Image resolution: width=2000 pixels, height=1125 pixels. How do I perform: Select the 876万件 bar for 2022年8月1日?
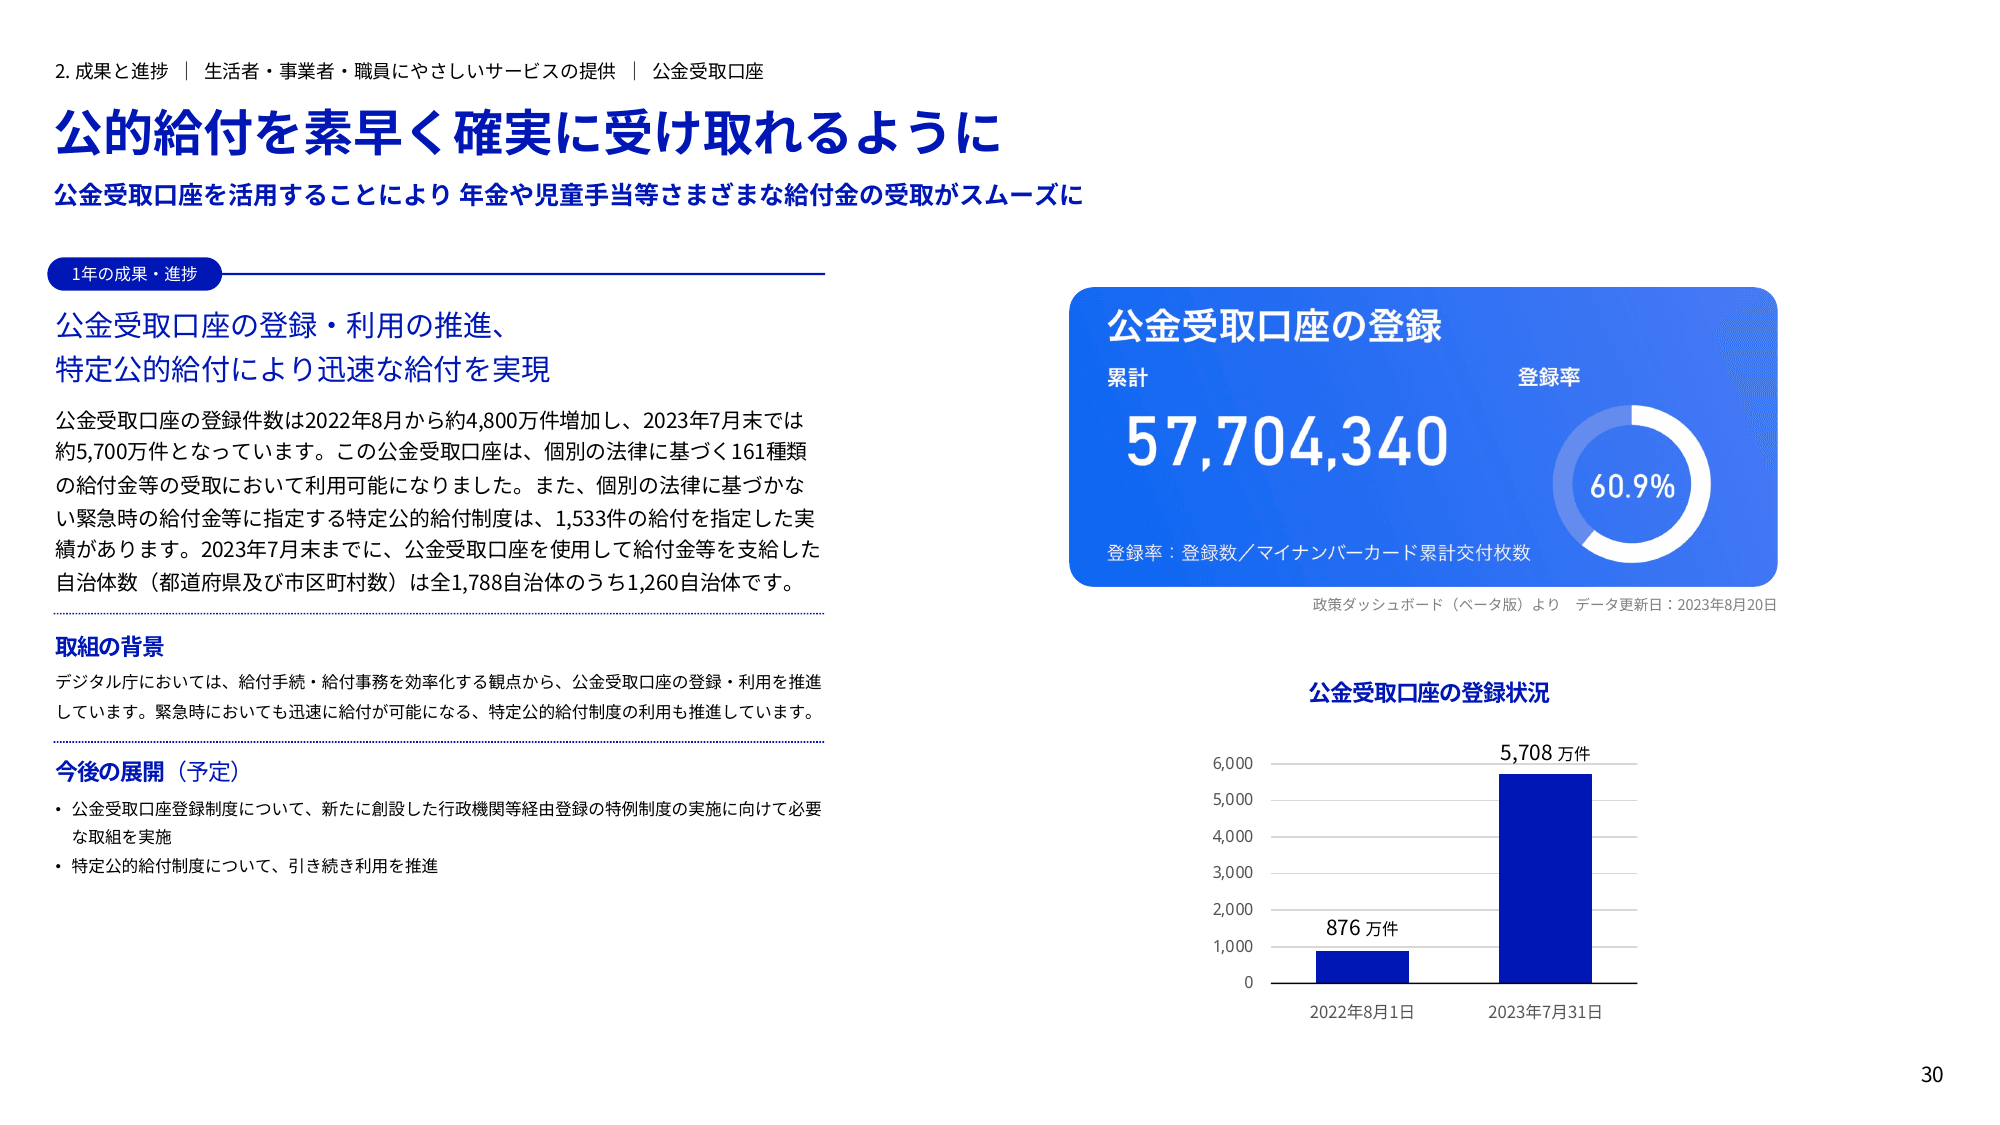(1362, 952)
